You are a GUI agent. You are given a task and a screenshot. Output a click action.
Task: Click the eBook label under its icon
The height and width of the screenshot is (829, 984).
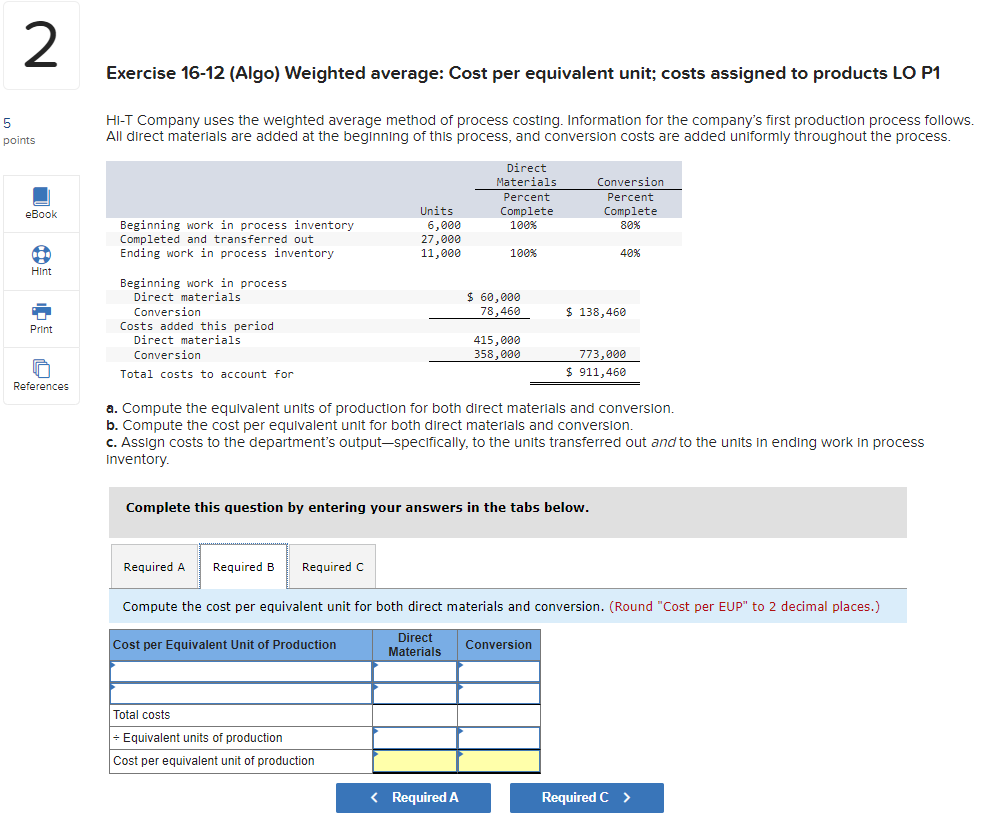pyautogui.click(x=41, y=214)
